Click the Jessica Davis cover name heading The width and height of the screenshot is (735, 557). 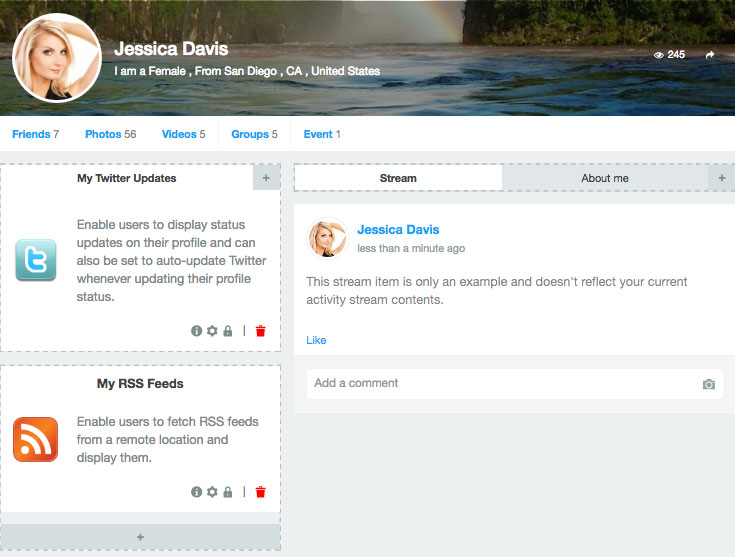tap(171, 49)
